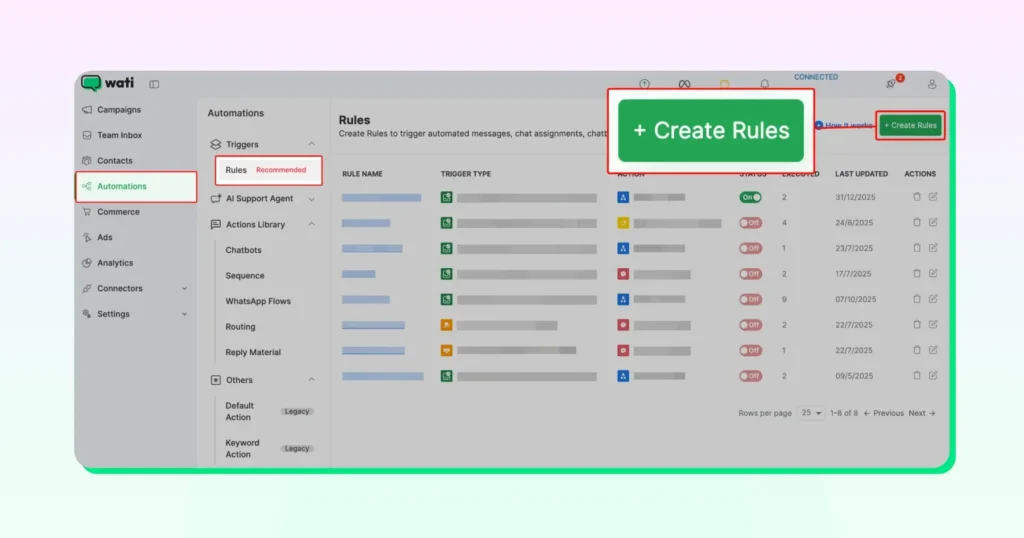Screen dimensions: 1024x538
Task: Delete the rule updated 24/8/2025
Action: [x=917, y=222]
